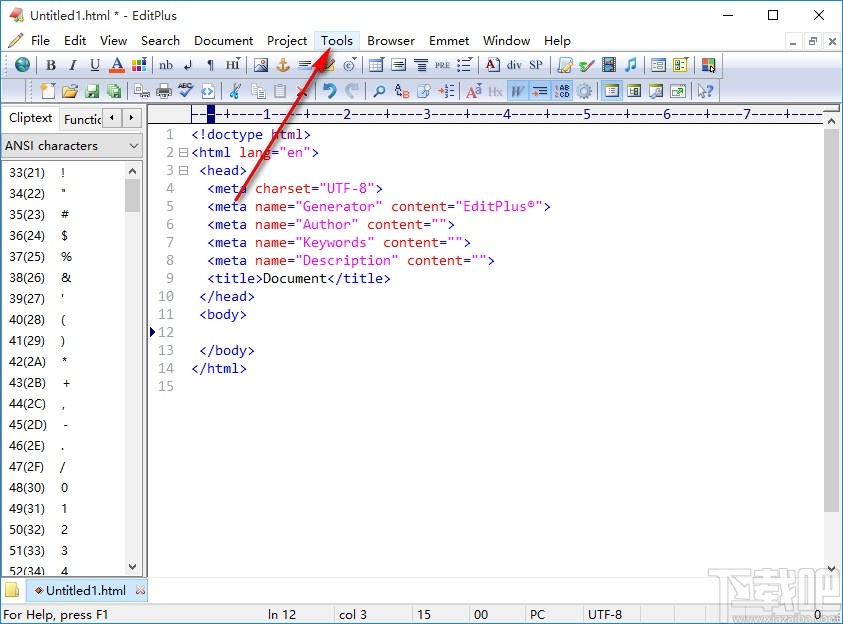Image resolution: width=843 pixels, height=624 pixels.
Task: Open file with folder icon
Action: (70, 91)
